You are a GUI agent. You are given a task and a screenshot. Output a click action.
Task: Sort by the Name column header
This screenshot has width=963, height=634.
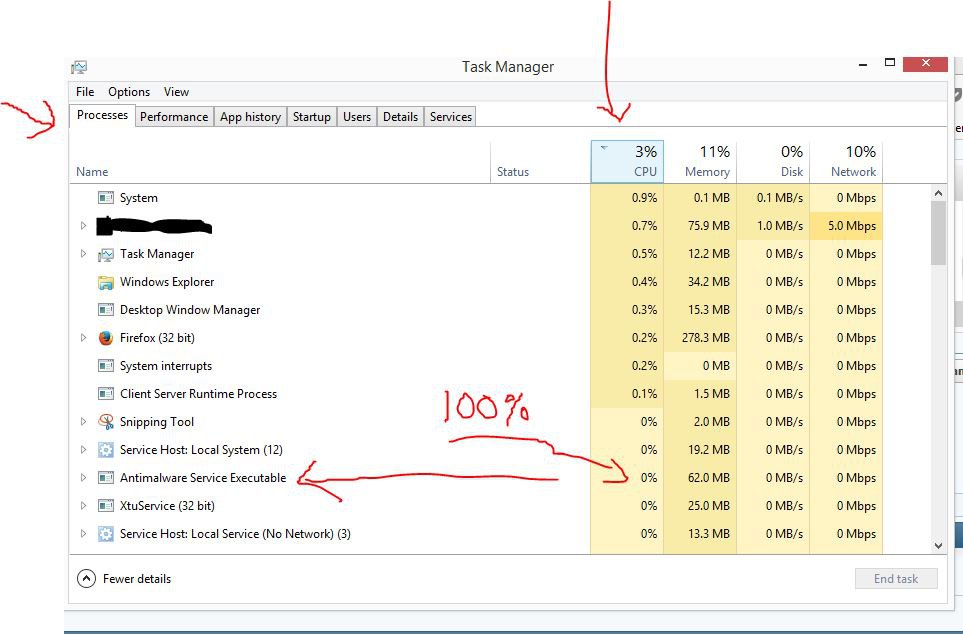(x=279, y=162)
